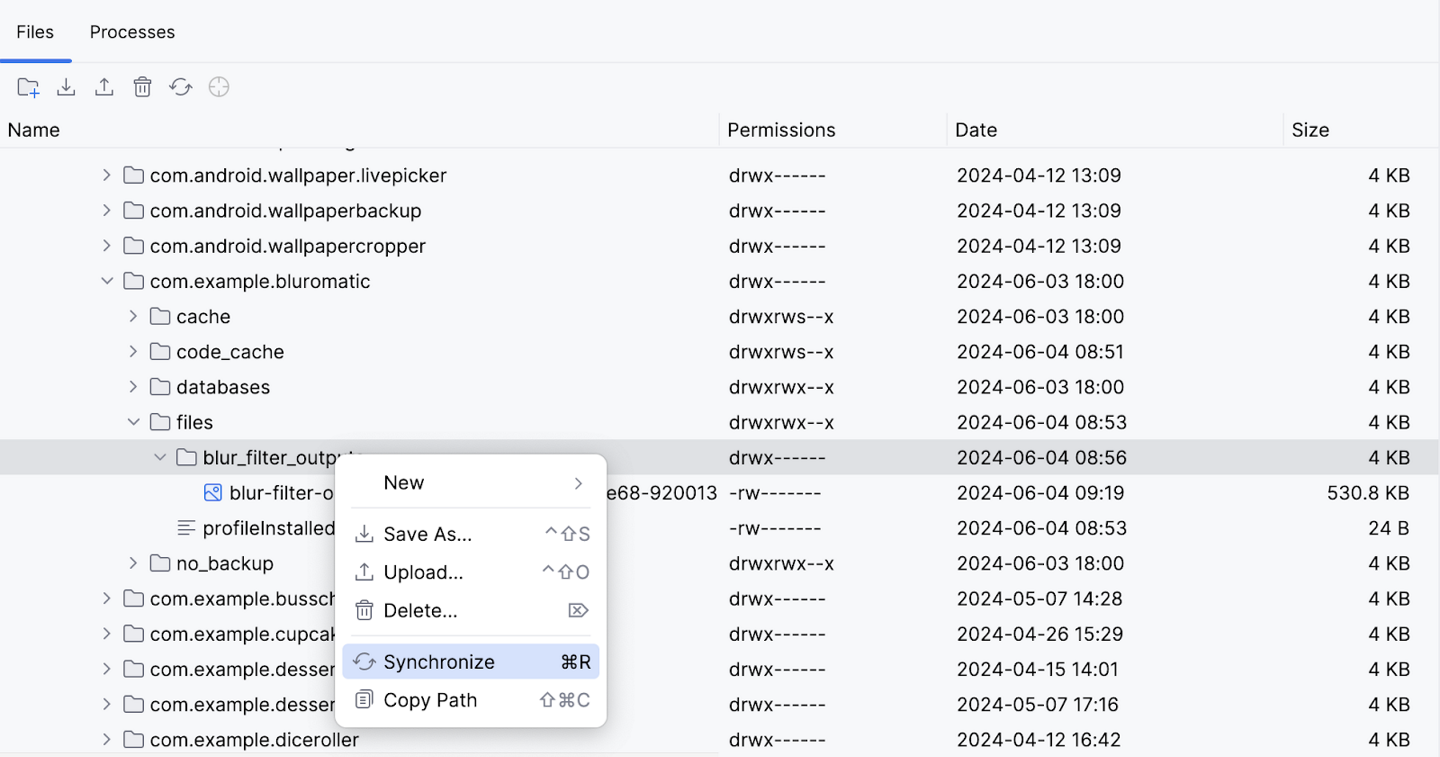The image size is (1440, 757).
Task: Choose Synchronize from the context menu
Action: coord(439,662)
